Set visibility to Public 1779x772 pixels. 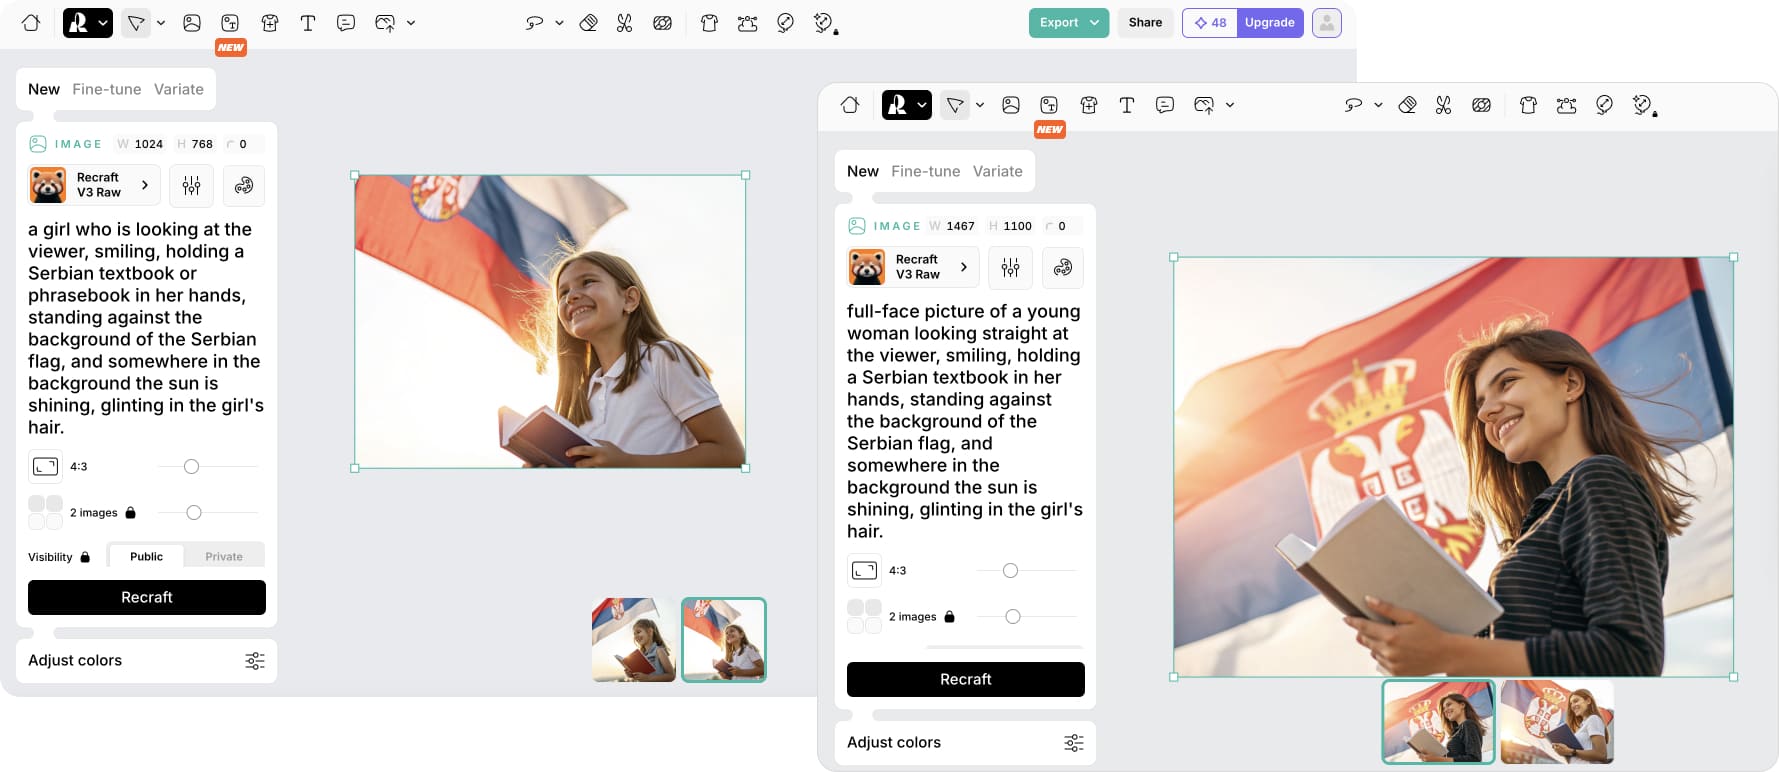pos(146,557)
